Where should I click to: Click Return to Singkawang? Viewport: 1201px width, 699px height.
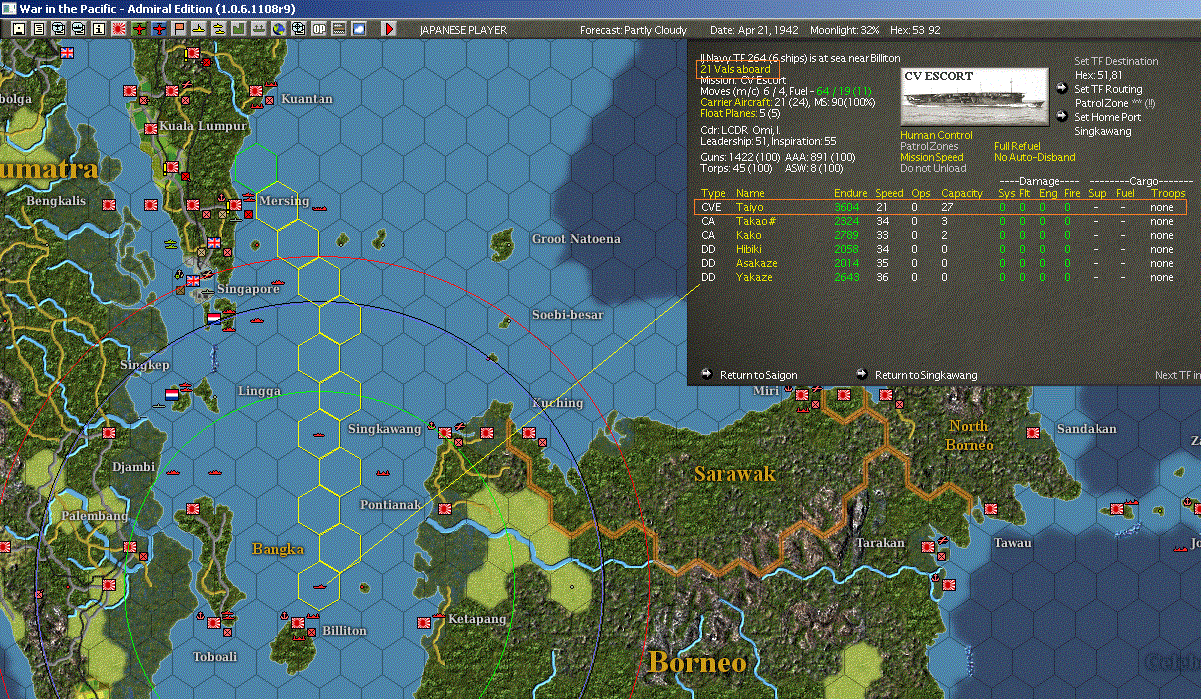pyautogui.click(x=926, y=375)
